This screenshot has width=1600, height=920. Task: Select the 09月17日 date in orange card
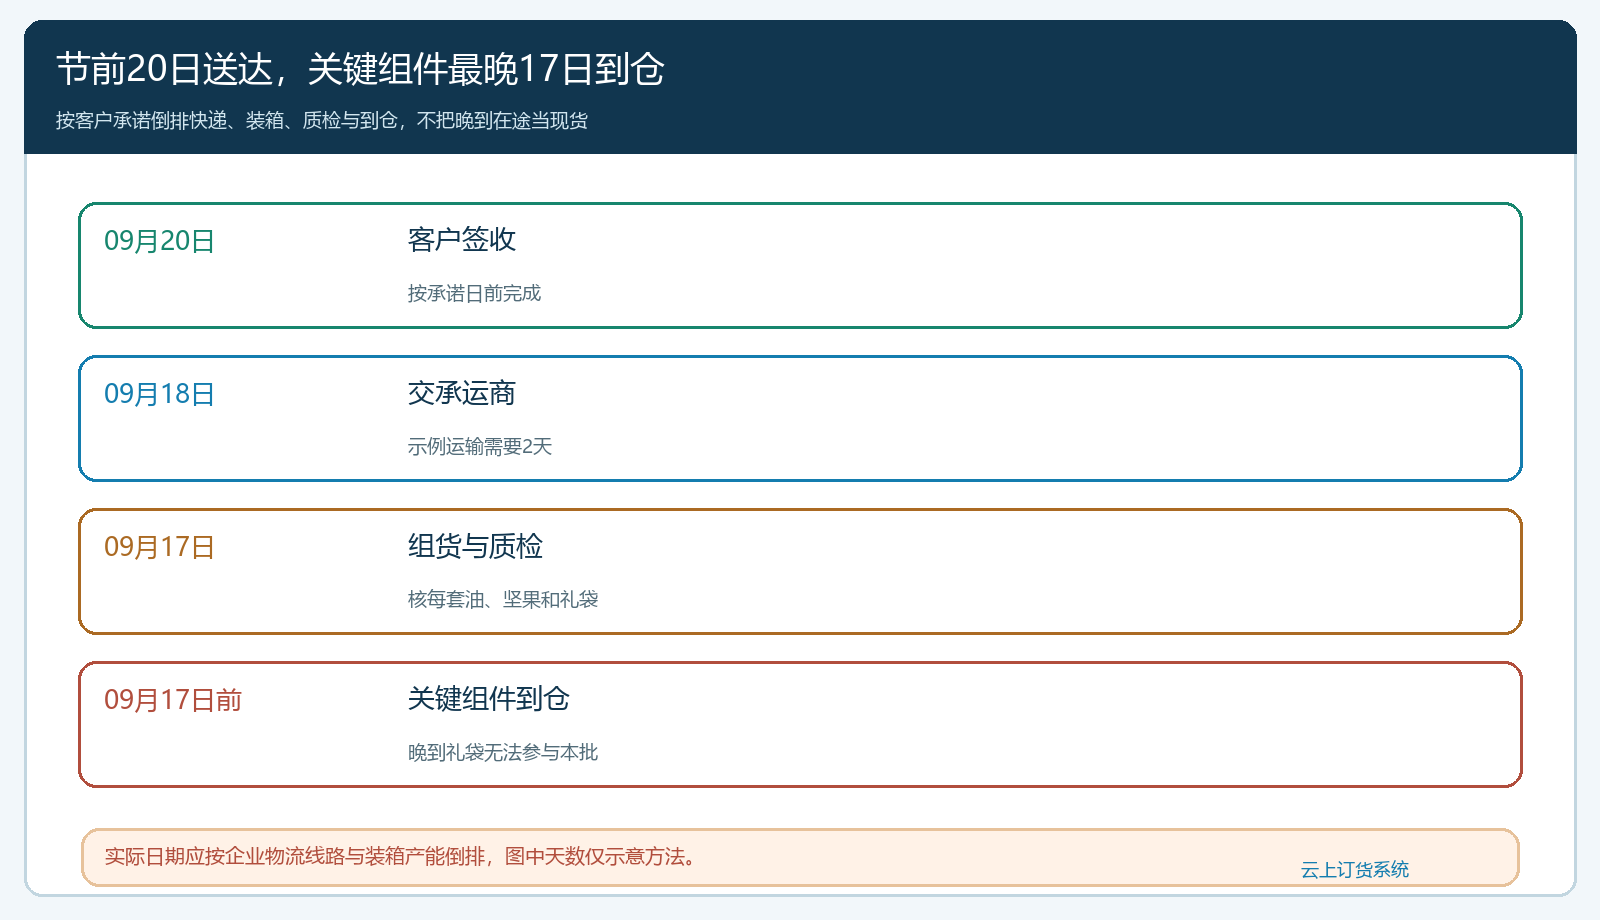click(160, 547)
